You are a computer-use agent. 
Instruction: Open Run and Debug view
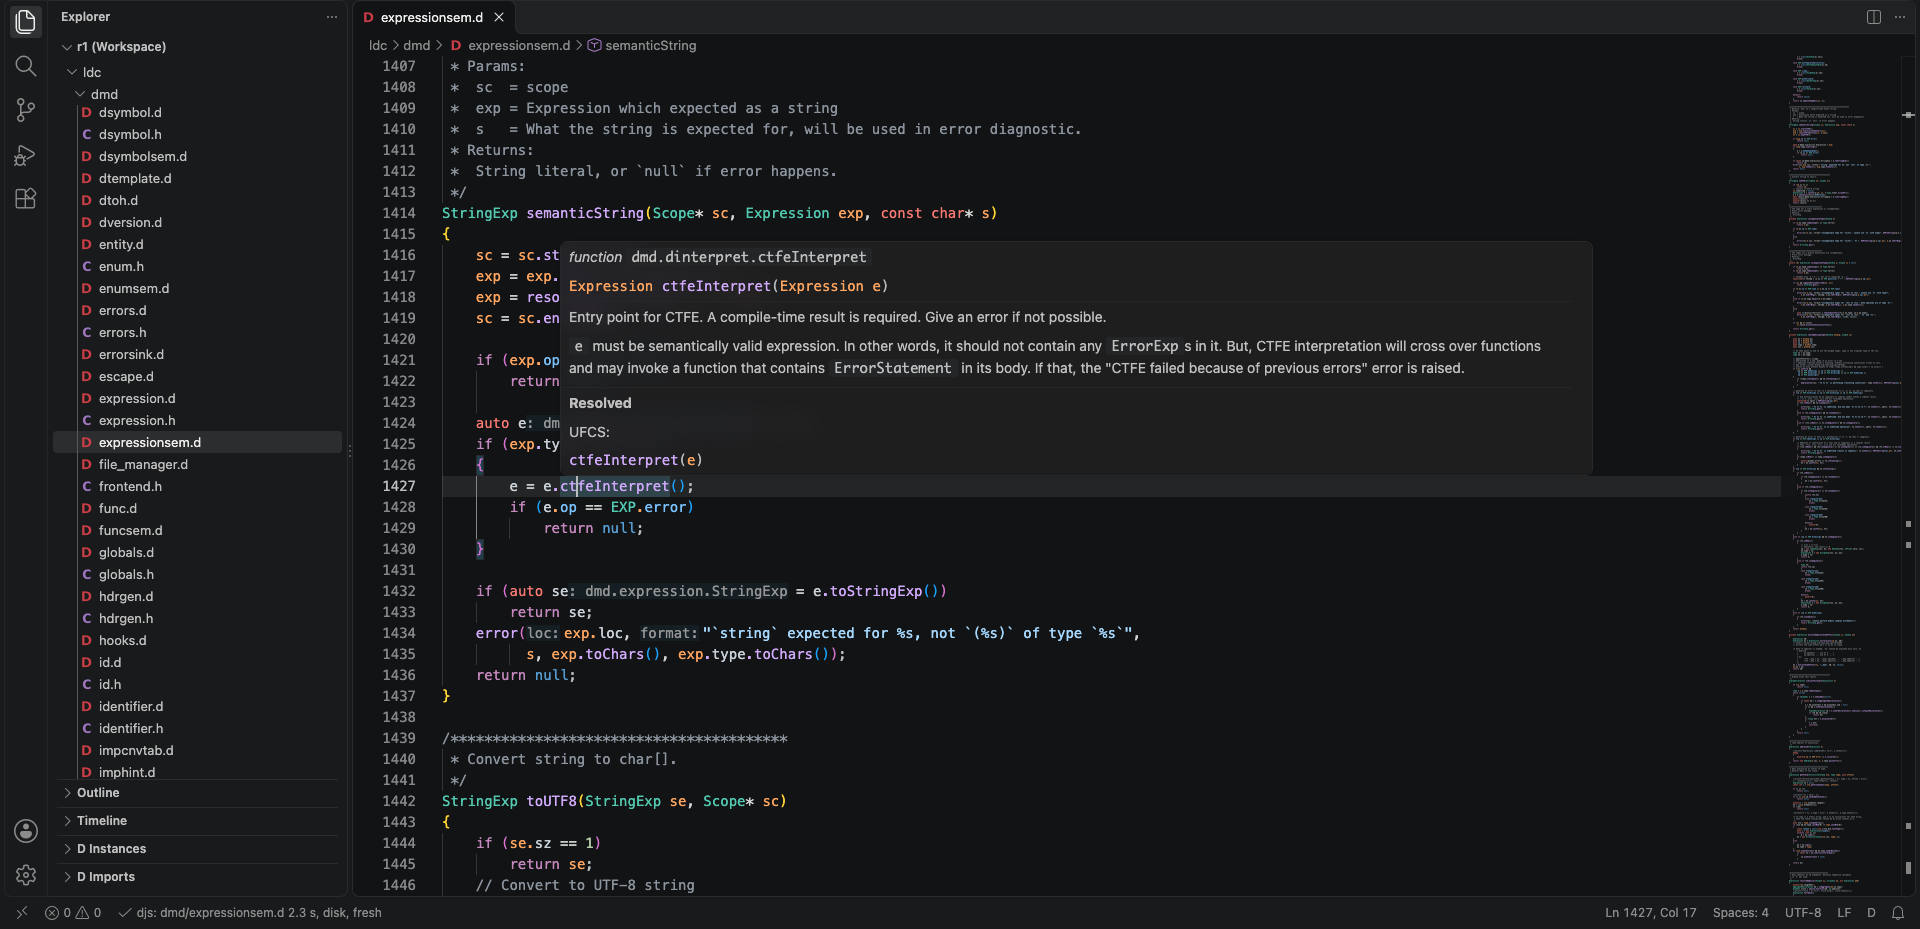pos(26,155)
